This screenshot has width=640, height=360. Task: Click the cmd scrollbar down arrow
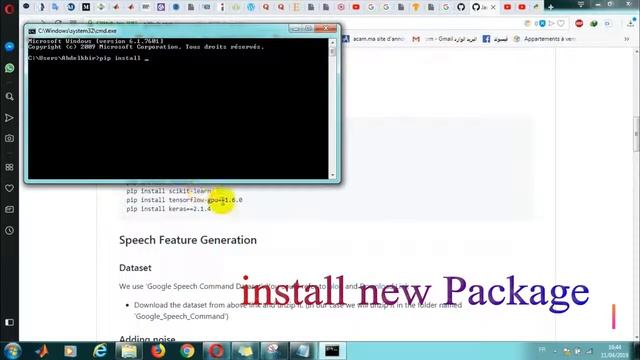coord(333,175)
